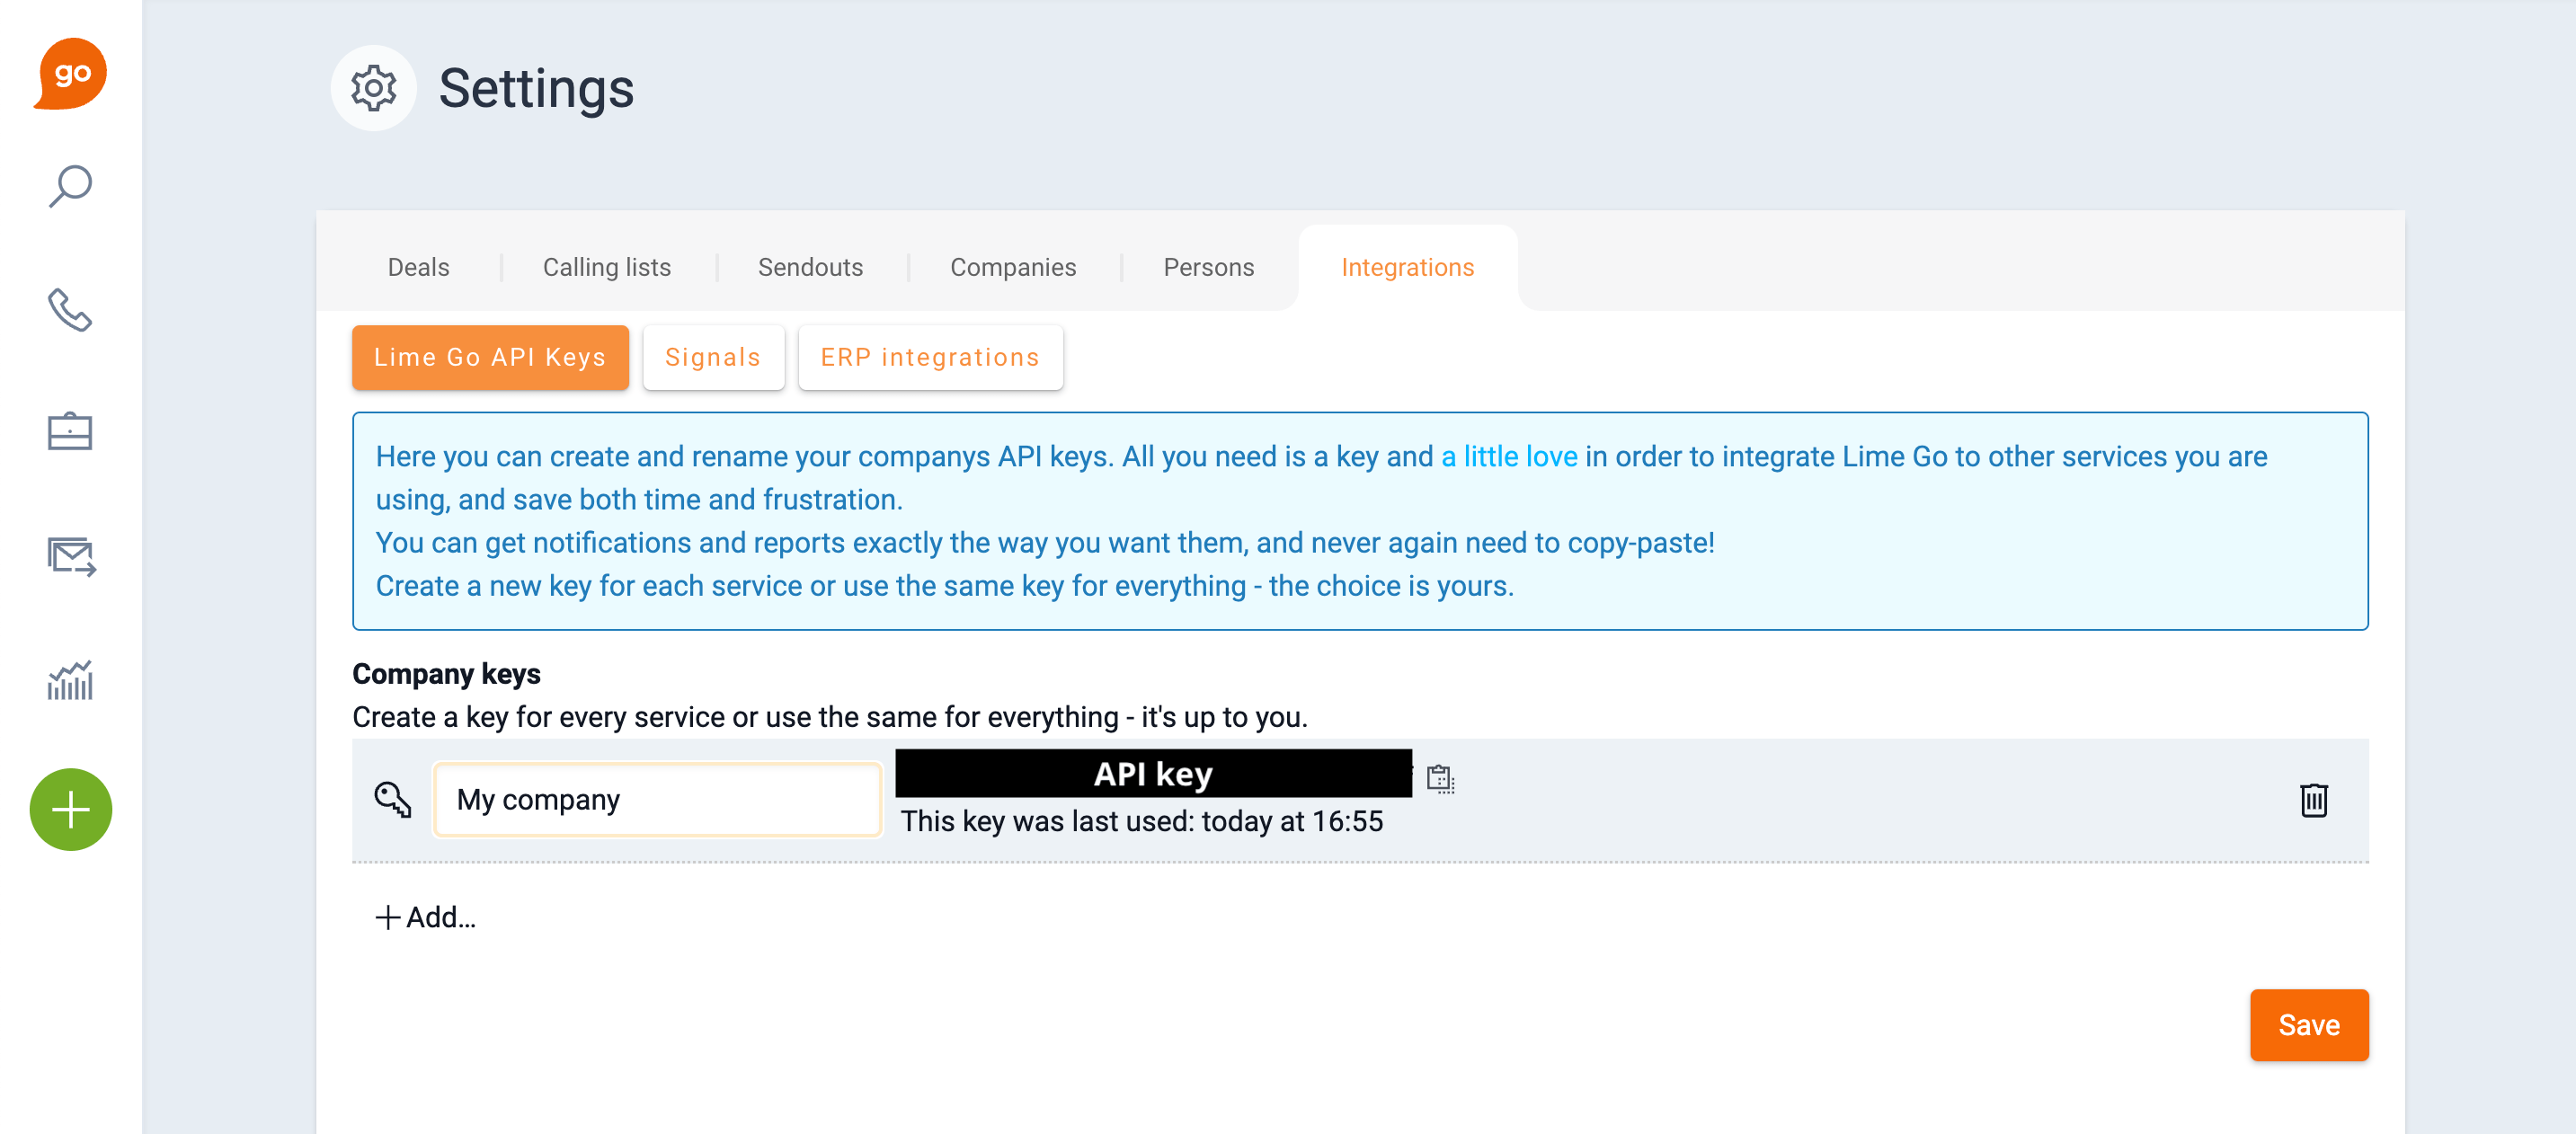Click the Lime Go logo icon

[x=70, y=73]
